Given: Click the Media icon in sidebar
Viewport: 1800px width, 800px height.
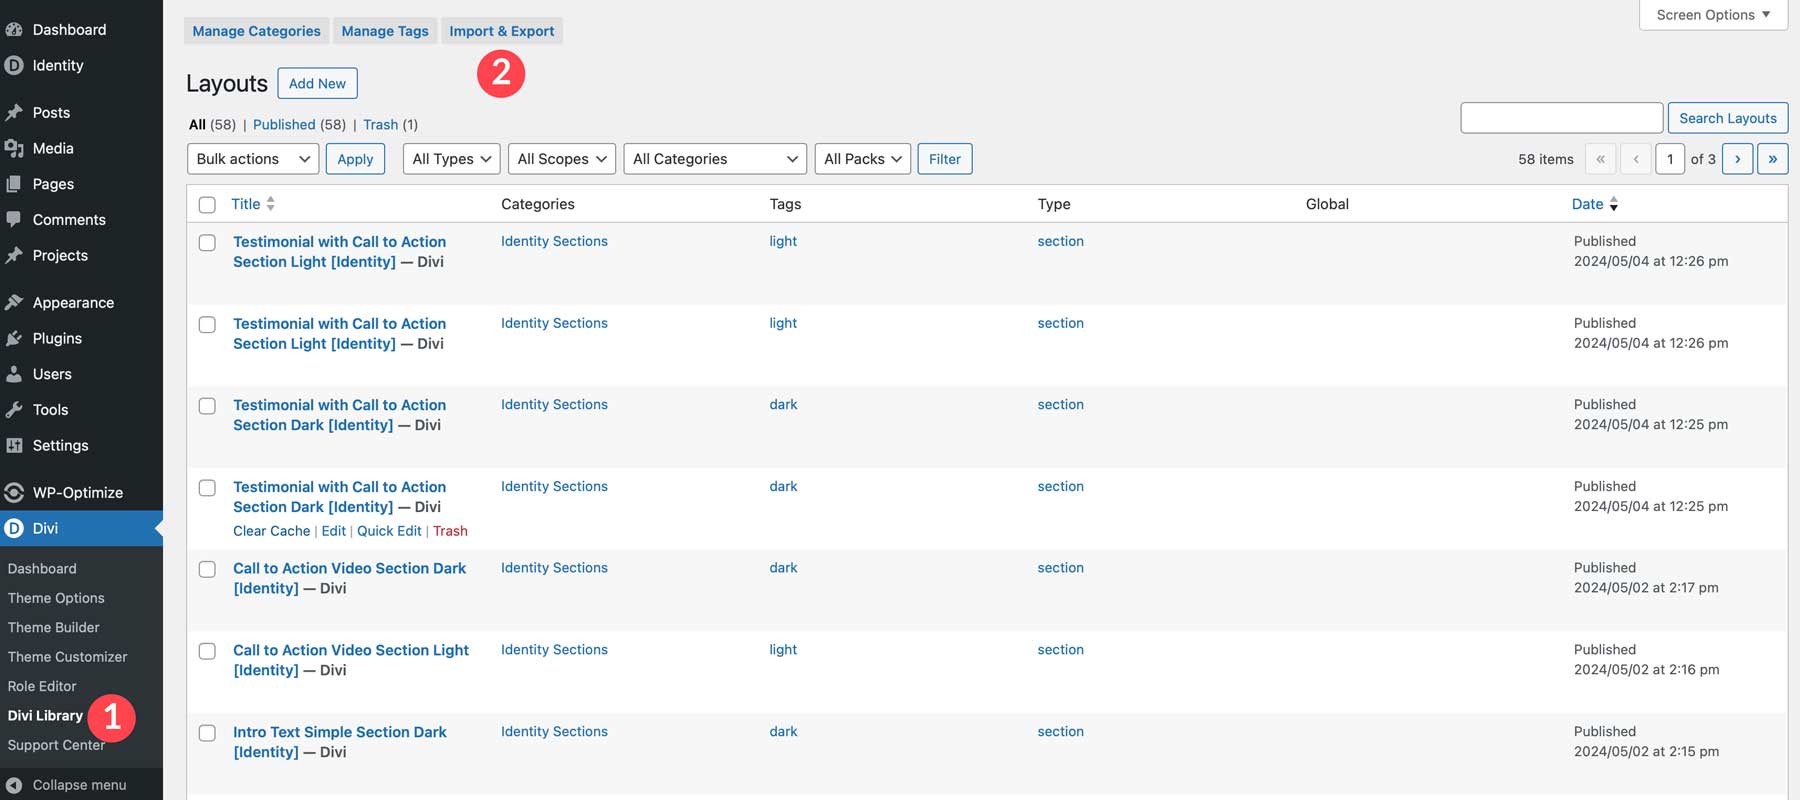Looking at the screenshot, I should (14, 148).
